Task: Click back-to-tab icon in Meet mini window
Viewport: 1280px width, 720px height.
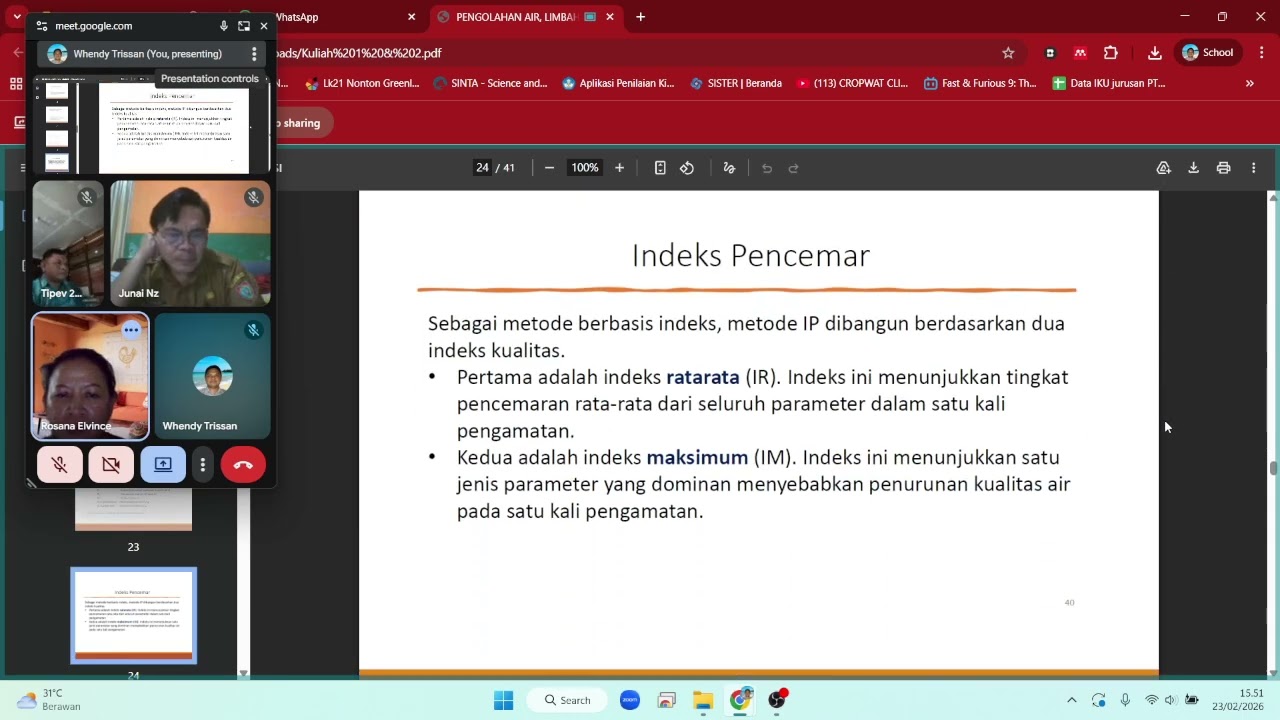Action: click(244, 26)
